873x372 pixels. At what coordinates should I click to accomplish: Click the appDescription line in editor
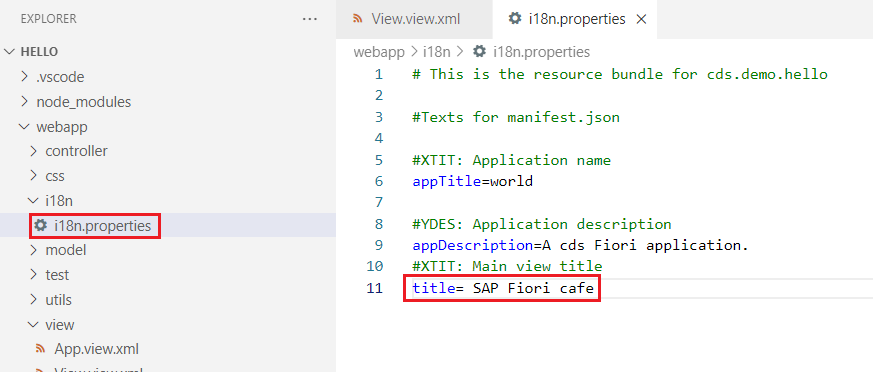(x=581, y=245)
